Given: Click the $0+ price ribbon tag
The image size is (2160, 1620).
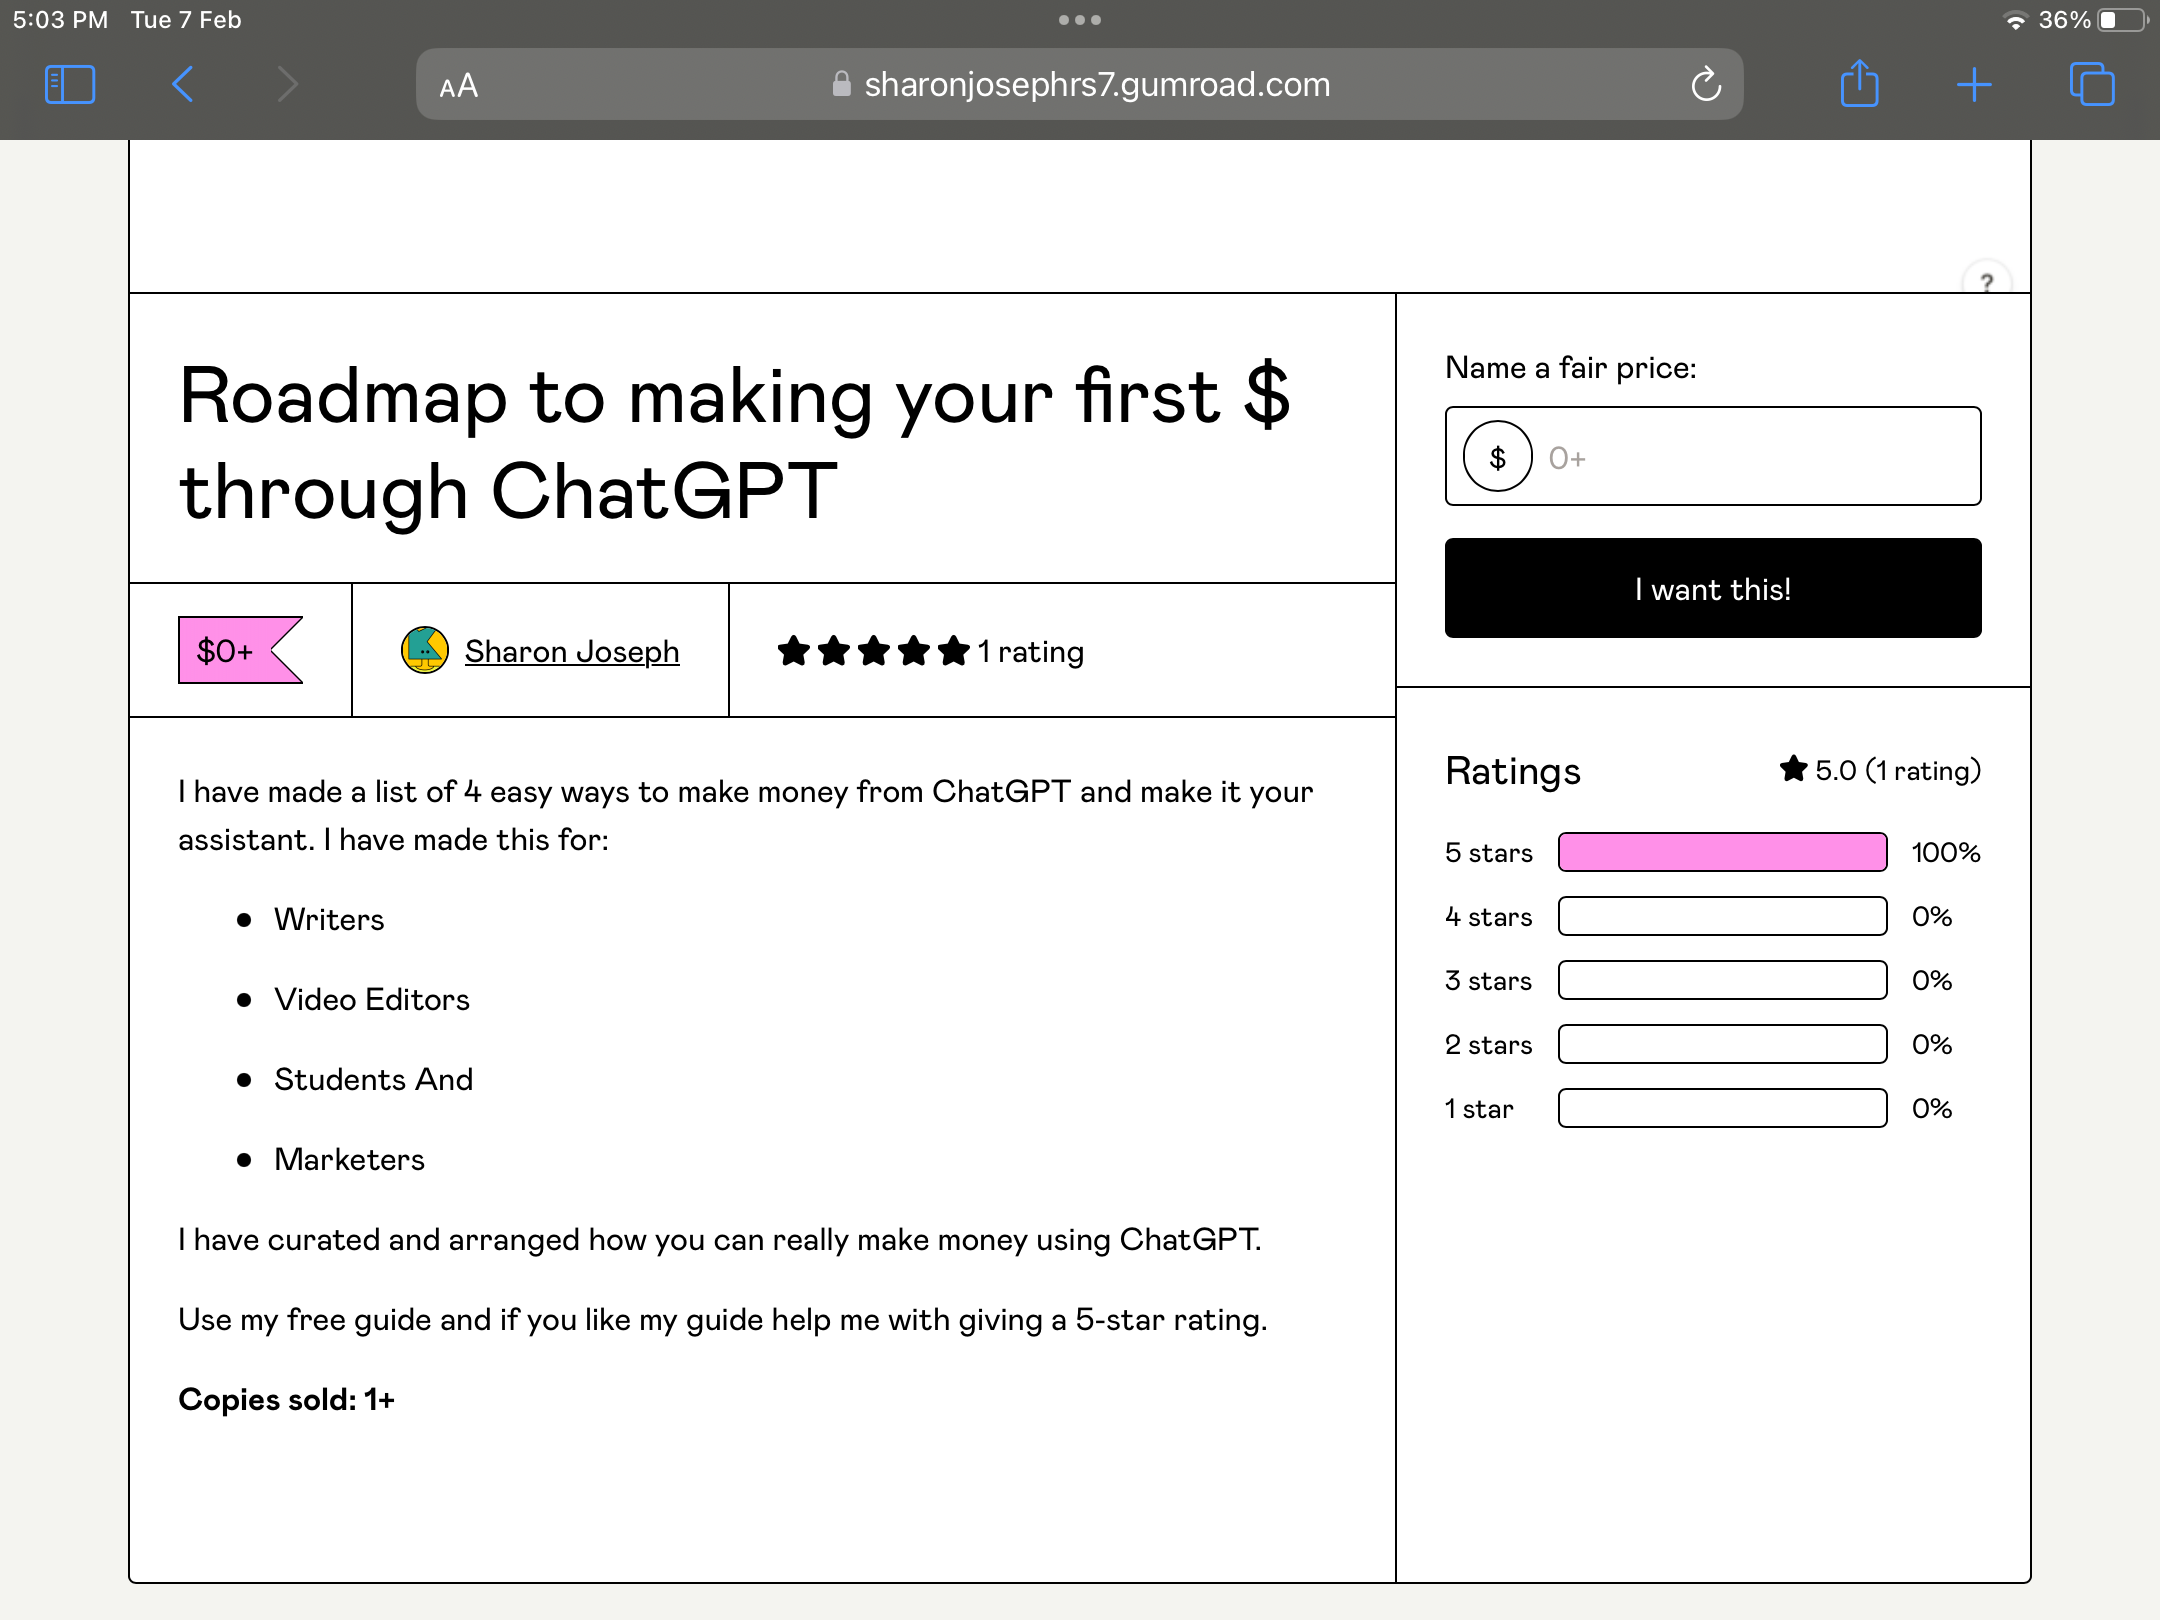Looking at the screenshot, I should (x=240, y=650).
